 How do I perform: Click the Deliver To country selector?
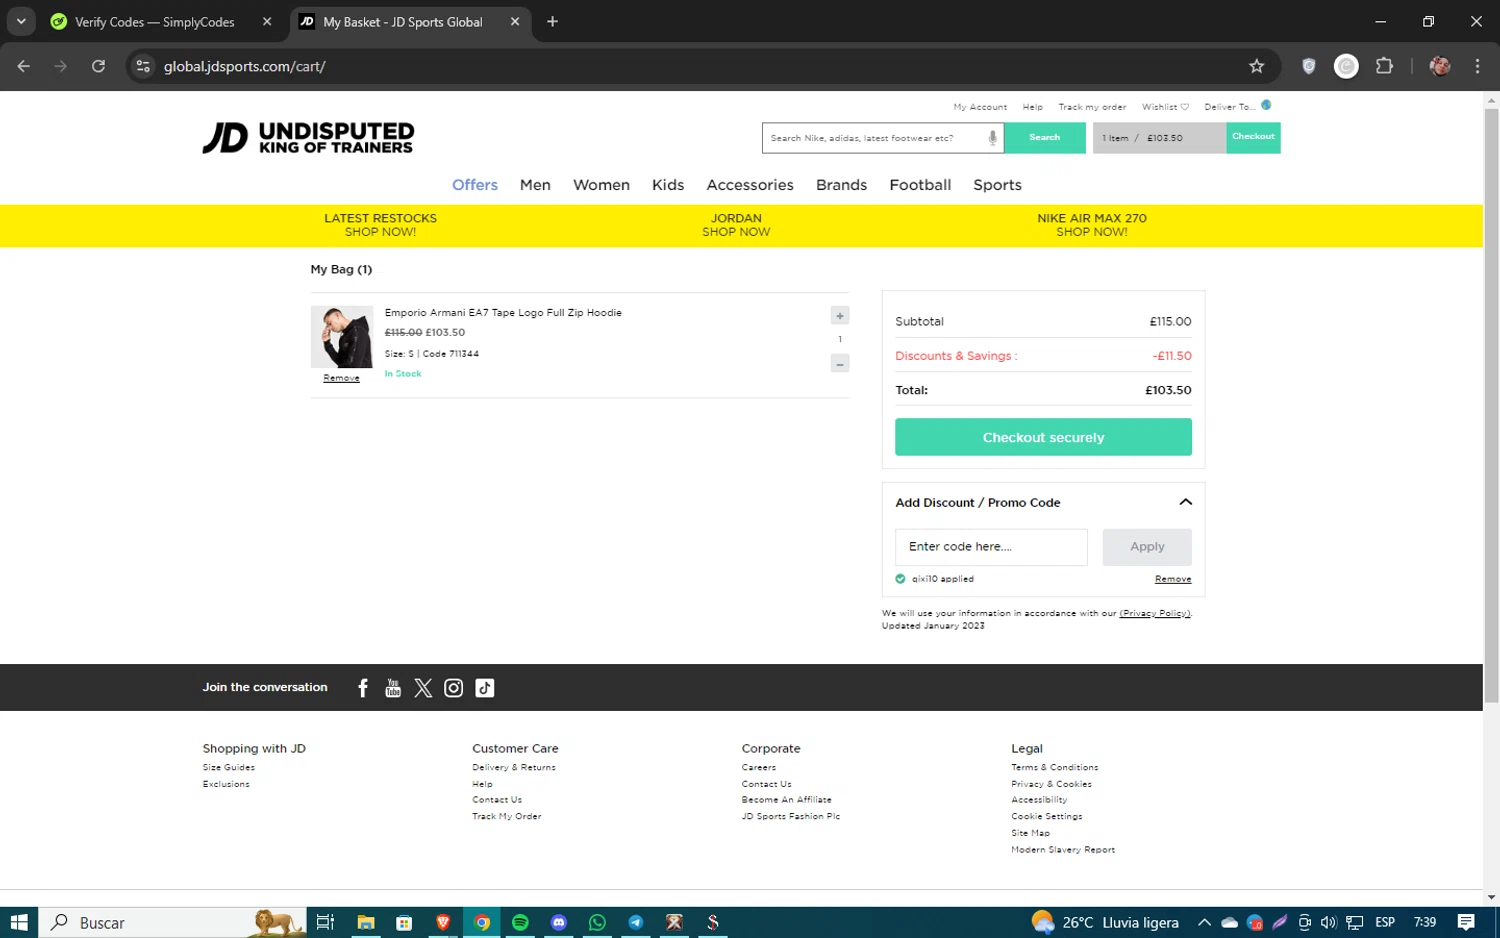point(1237,106)
